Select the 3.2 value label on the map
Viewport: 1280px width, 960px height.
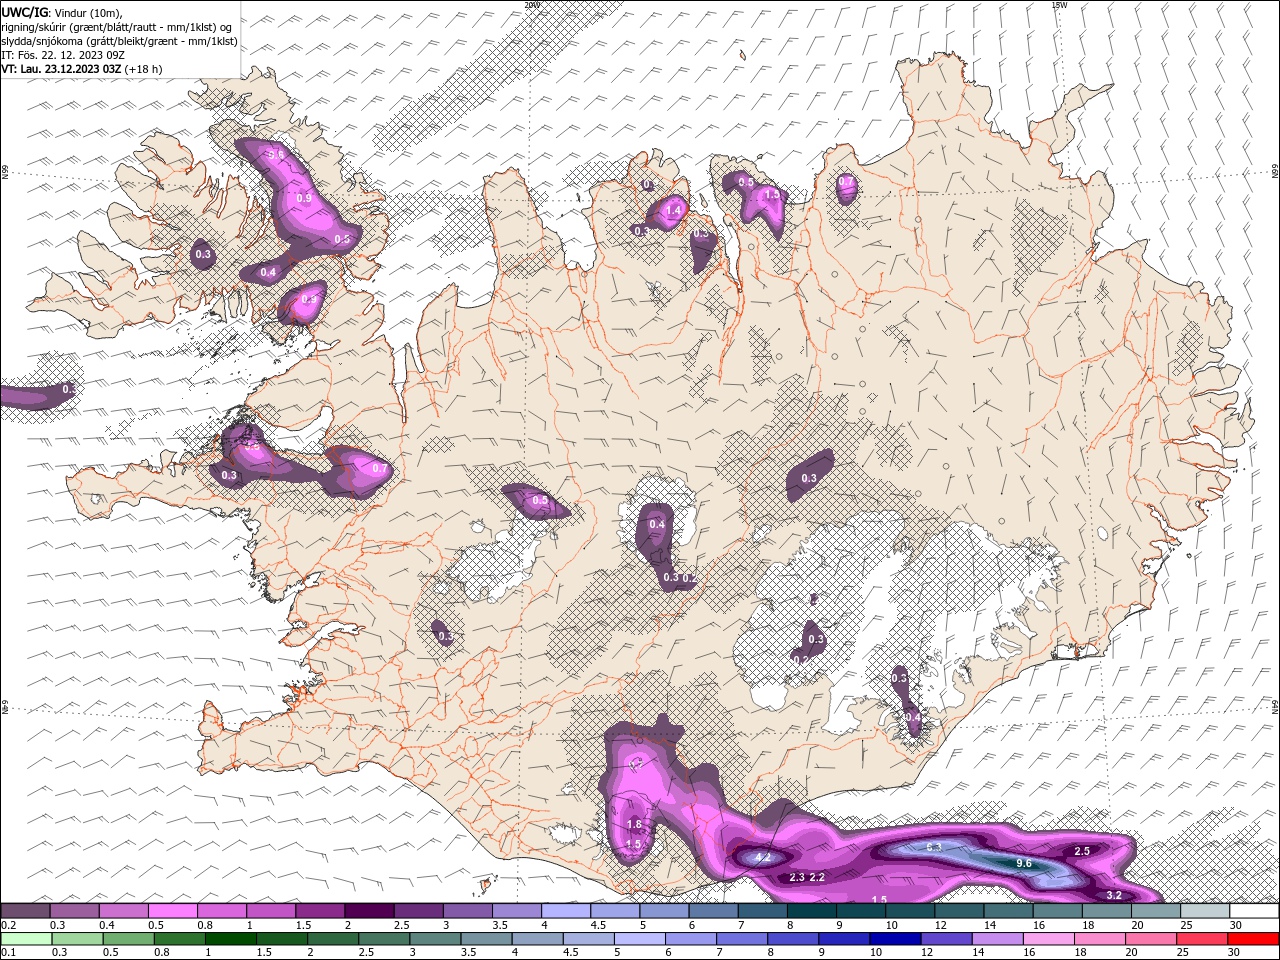(x=1115, y=895)
